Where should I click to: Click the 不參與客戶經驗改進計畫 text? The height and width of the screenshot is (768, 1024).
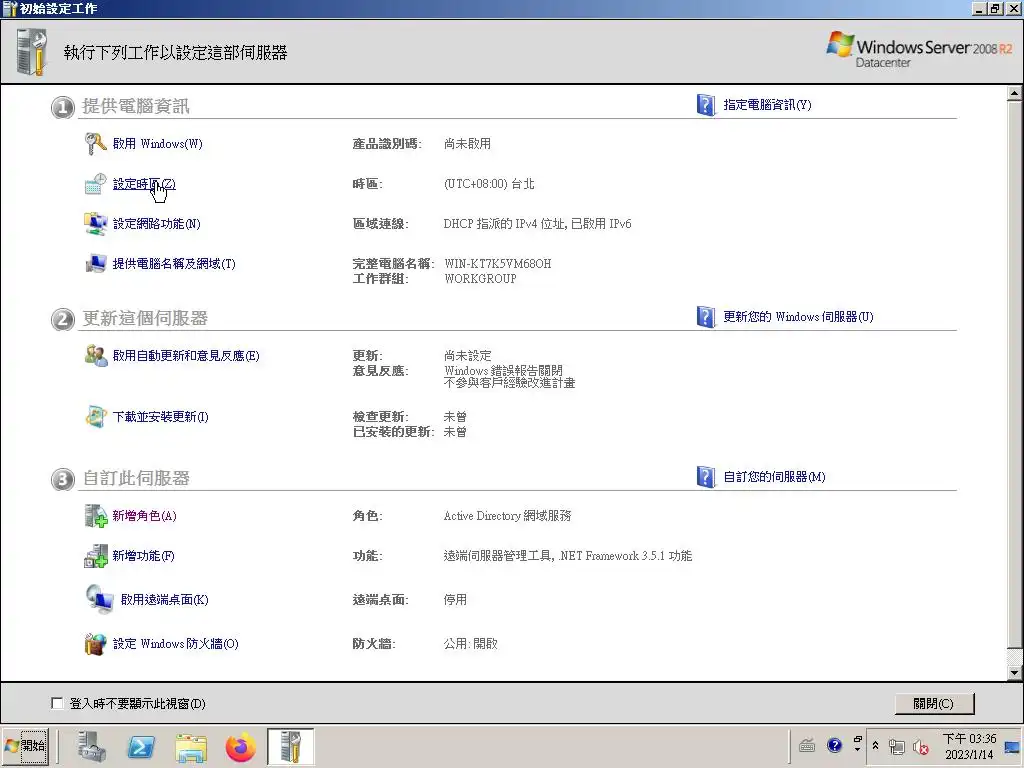(509, 383)
